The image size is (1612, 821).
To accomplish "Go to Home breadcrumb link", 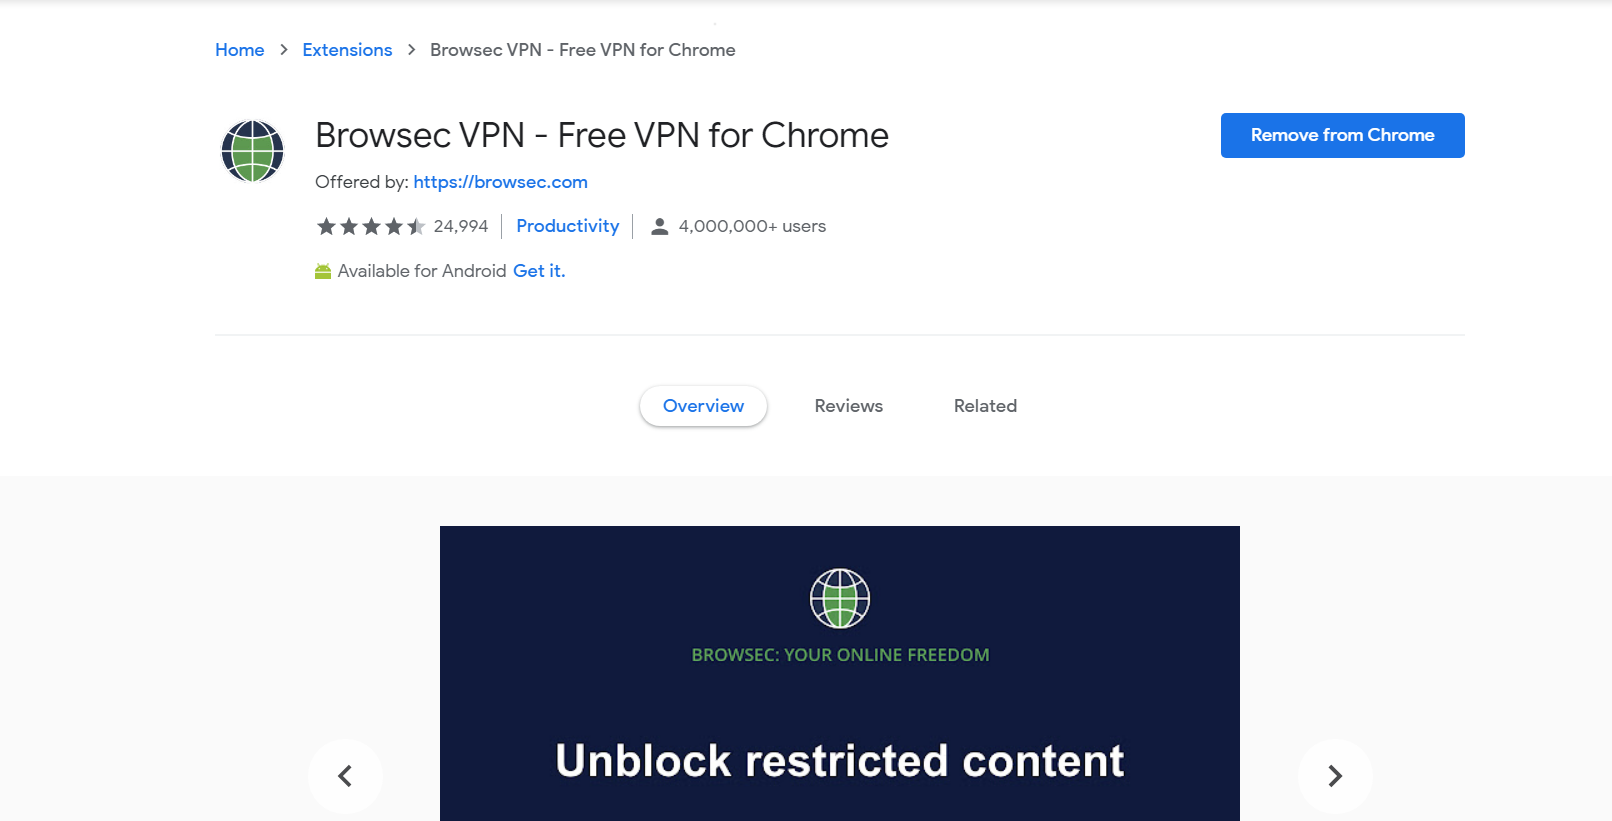I will [240, 50].
